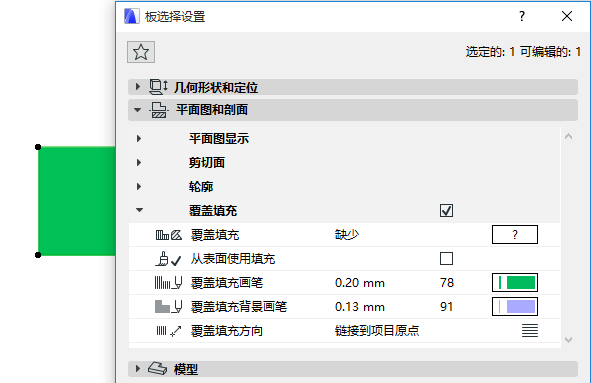Click the help question mark in title bar
The width and height of the screenshot is (591, 383).
coord(522,16)
